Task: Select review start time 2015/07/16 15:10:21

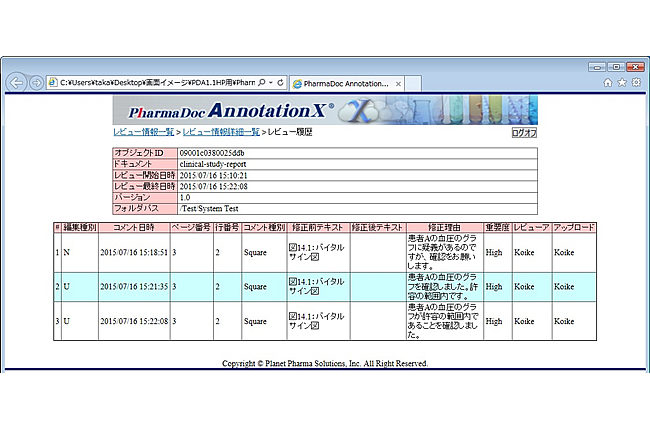Action: coord(213,175)
